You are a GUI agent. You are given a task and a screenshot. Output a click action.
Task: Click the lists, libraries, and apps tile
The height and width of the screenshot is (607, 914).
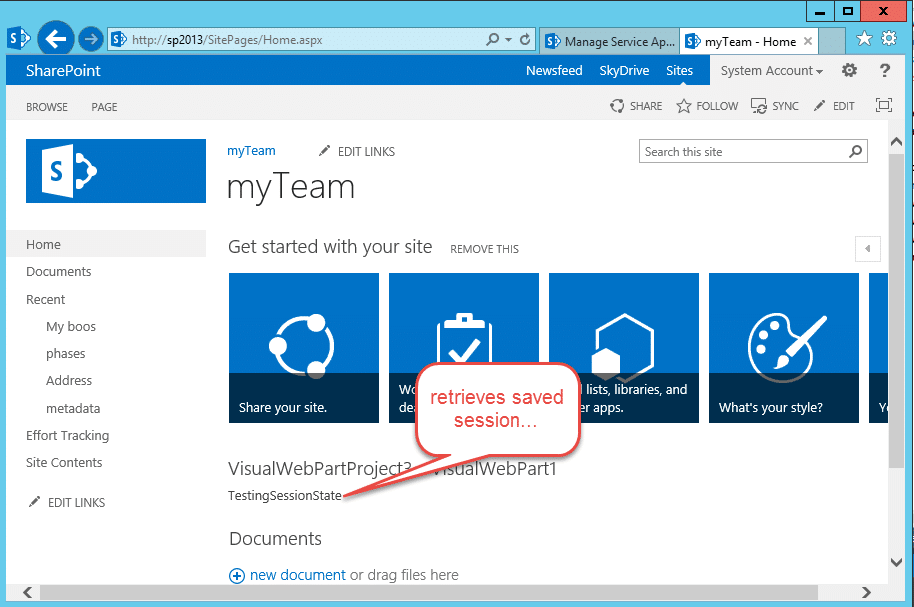point(624,348)
